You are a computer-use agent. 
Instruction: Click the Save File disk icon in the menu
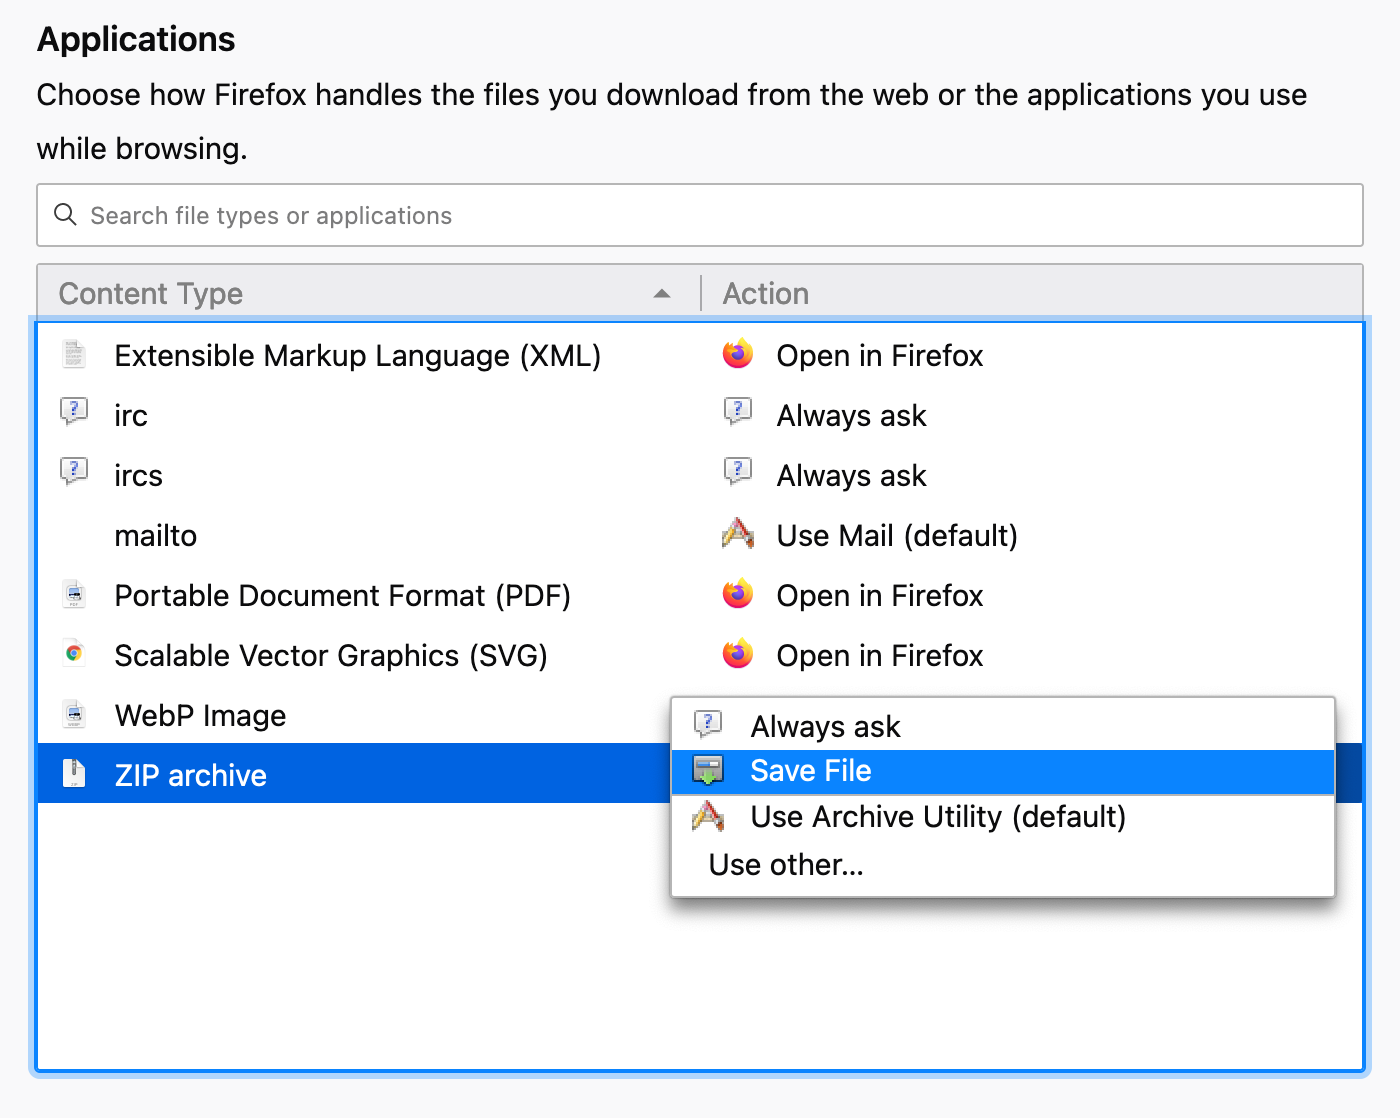pos(708,770)
